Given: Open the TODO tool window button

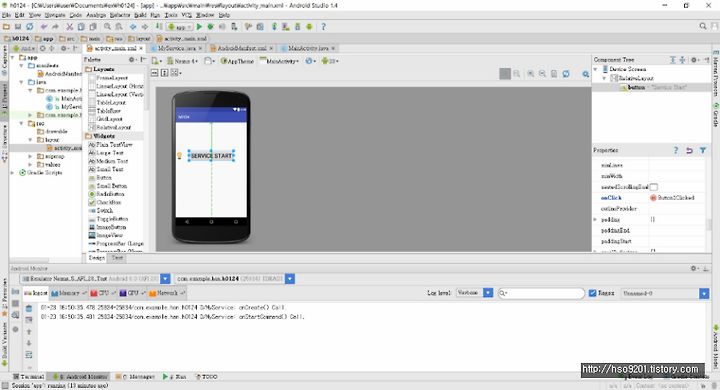Looking at the screenshot, I should pos(206,377).
